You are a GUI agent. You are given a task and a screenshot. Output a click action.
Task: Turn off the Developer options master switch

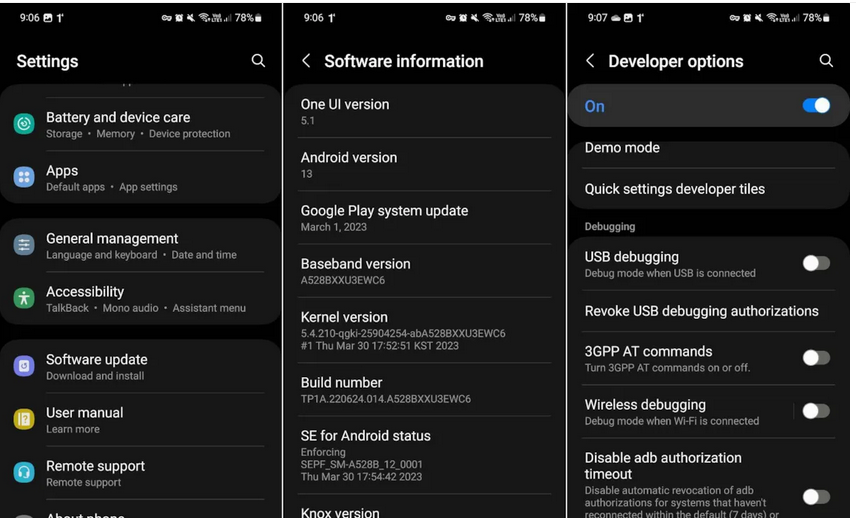point(816,105)
